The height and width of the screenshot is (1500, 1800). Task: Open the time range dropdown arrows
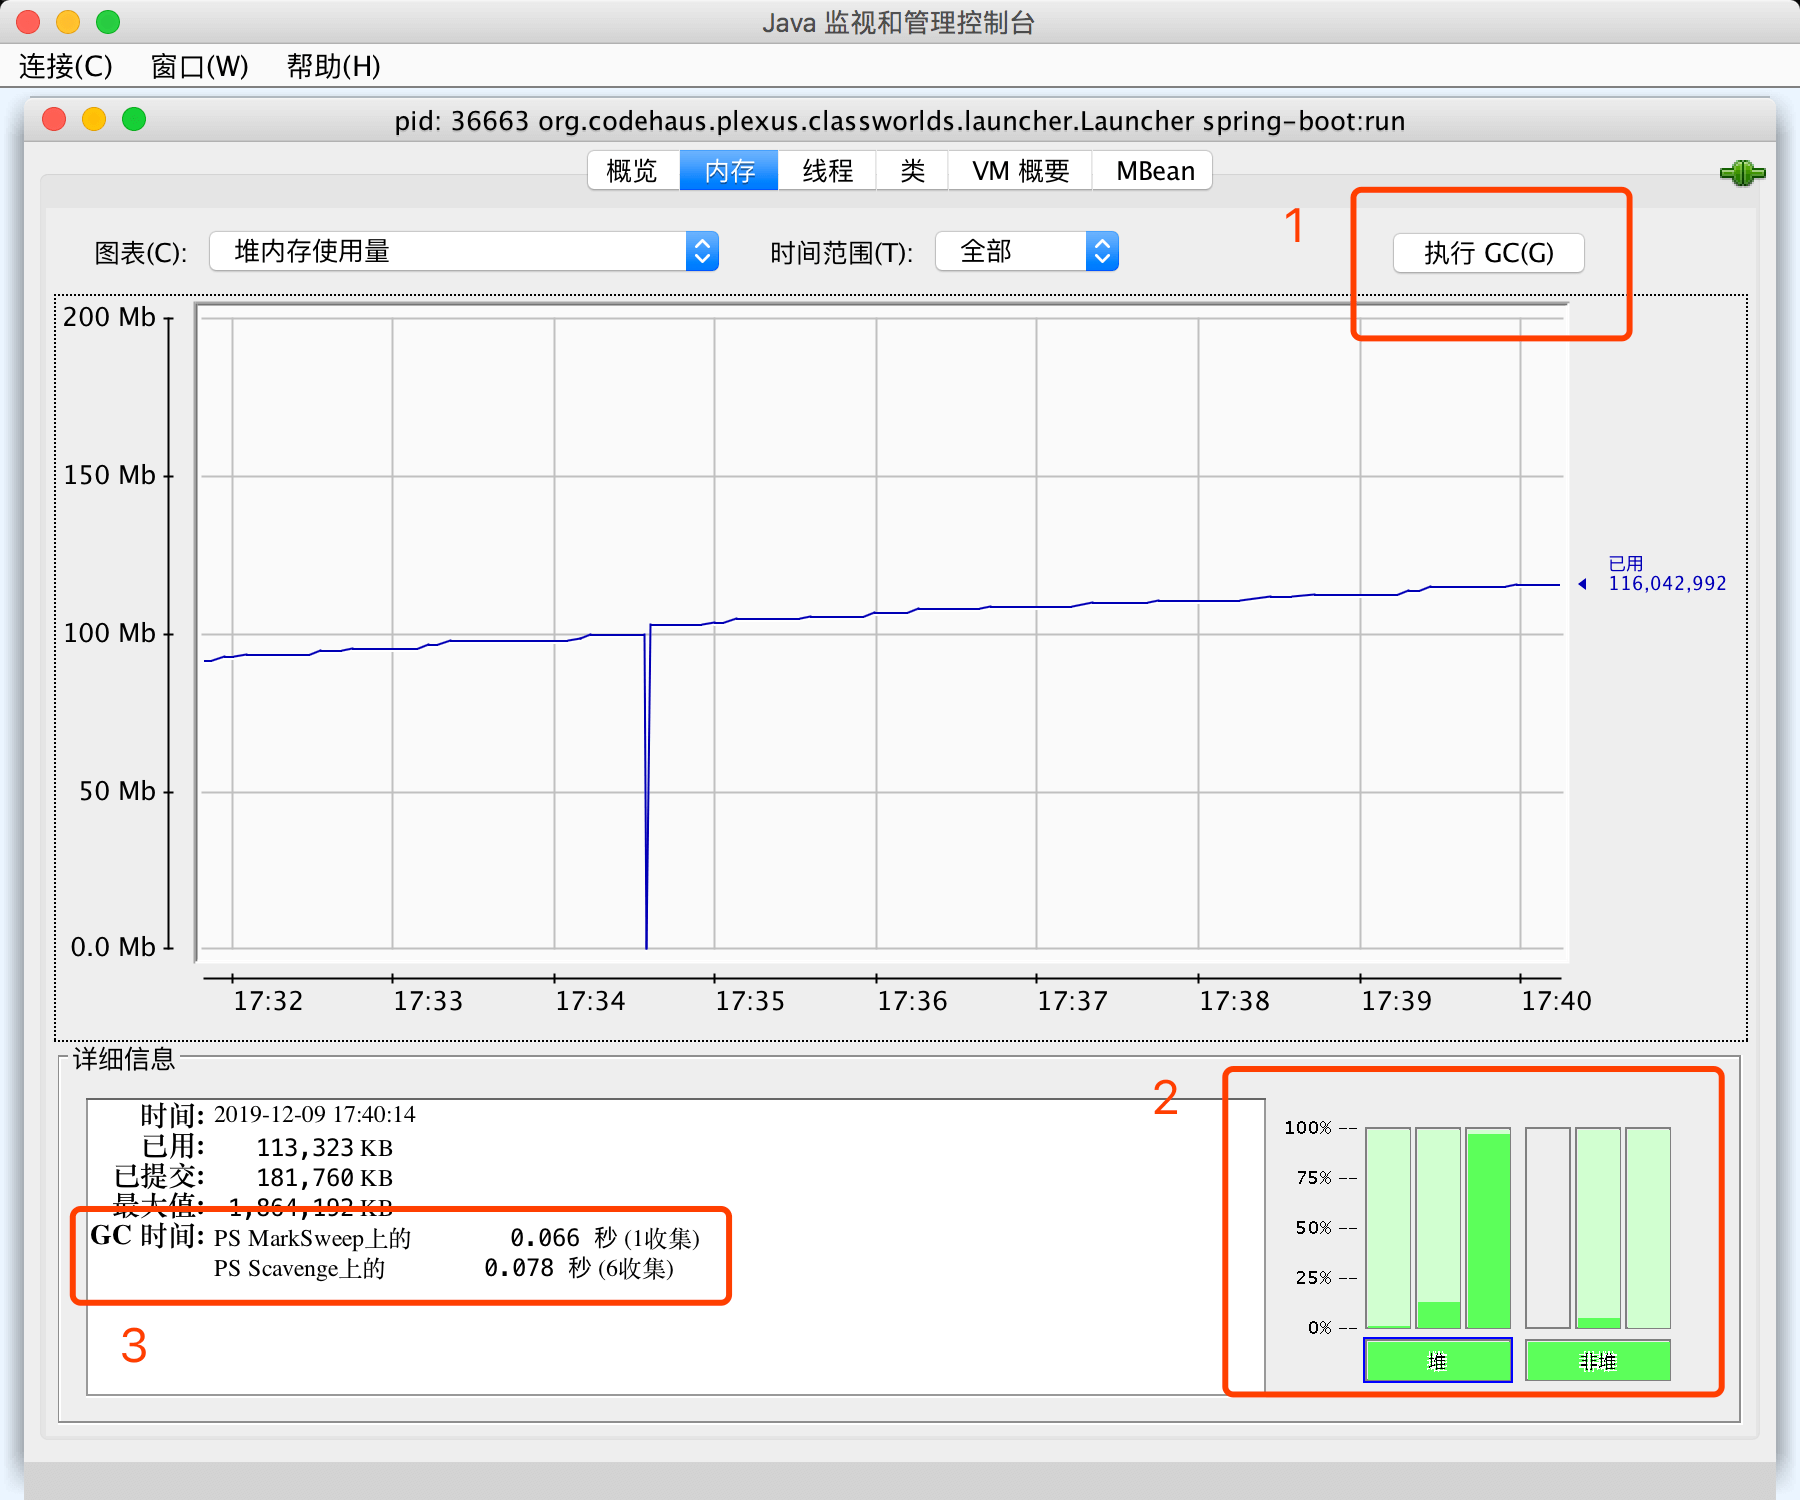click(x=1102, y=252)
